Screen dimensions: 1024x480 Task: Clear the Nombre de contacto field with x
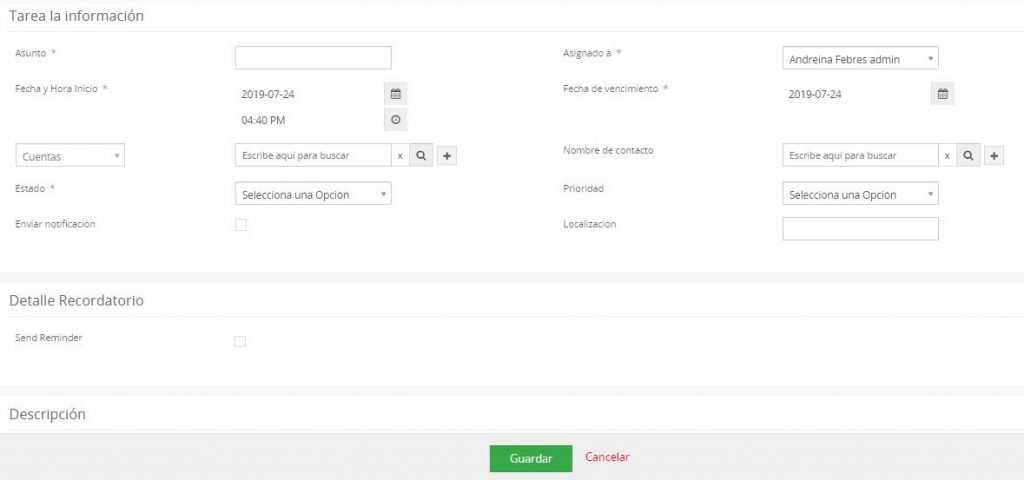[x=947, y=156]
